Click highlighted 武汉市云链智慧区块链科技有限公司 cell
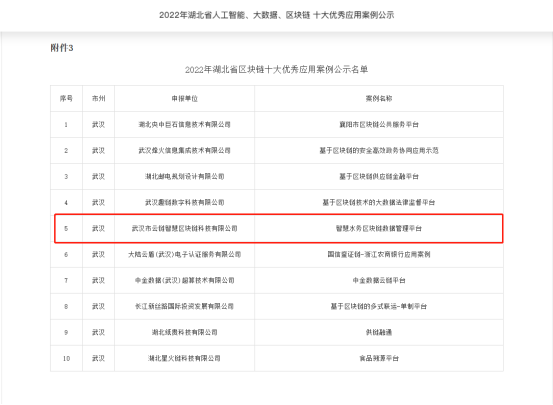553x405 pixels. 184,229
